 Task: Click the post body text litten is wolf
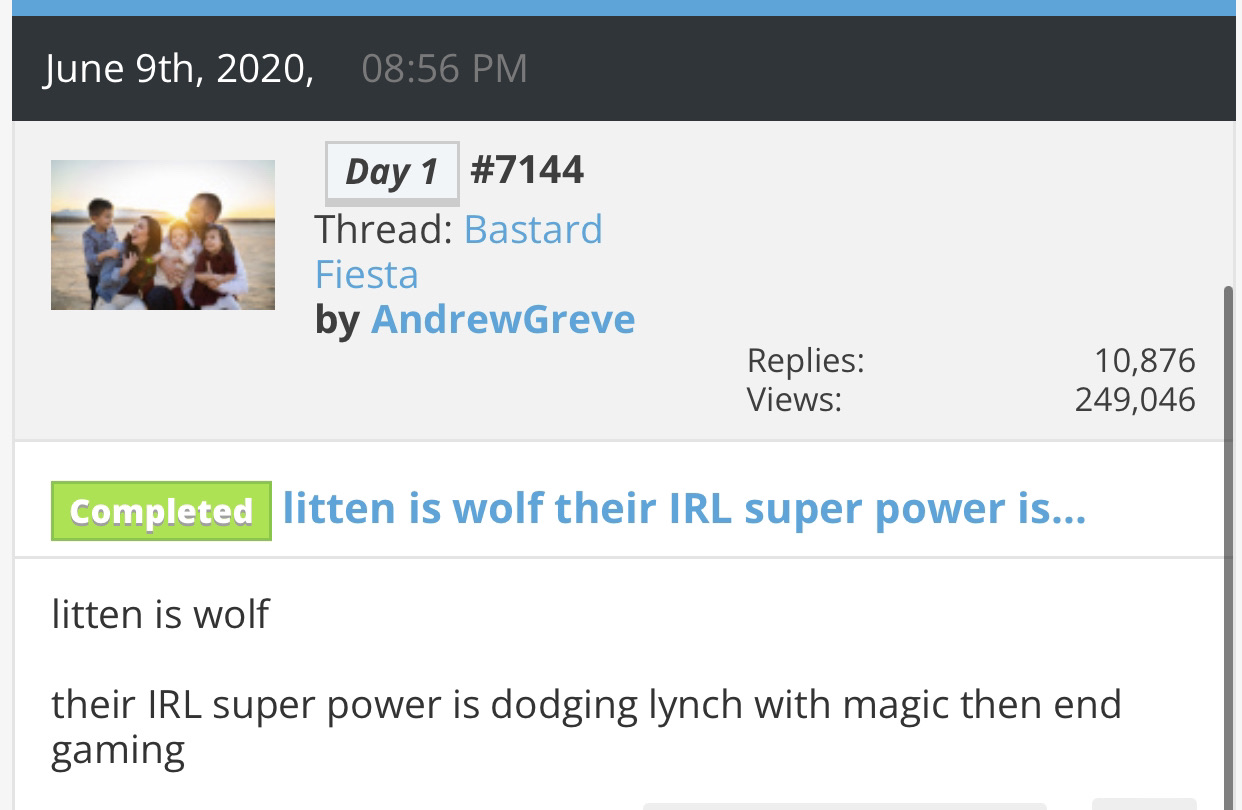160,614
